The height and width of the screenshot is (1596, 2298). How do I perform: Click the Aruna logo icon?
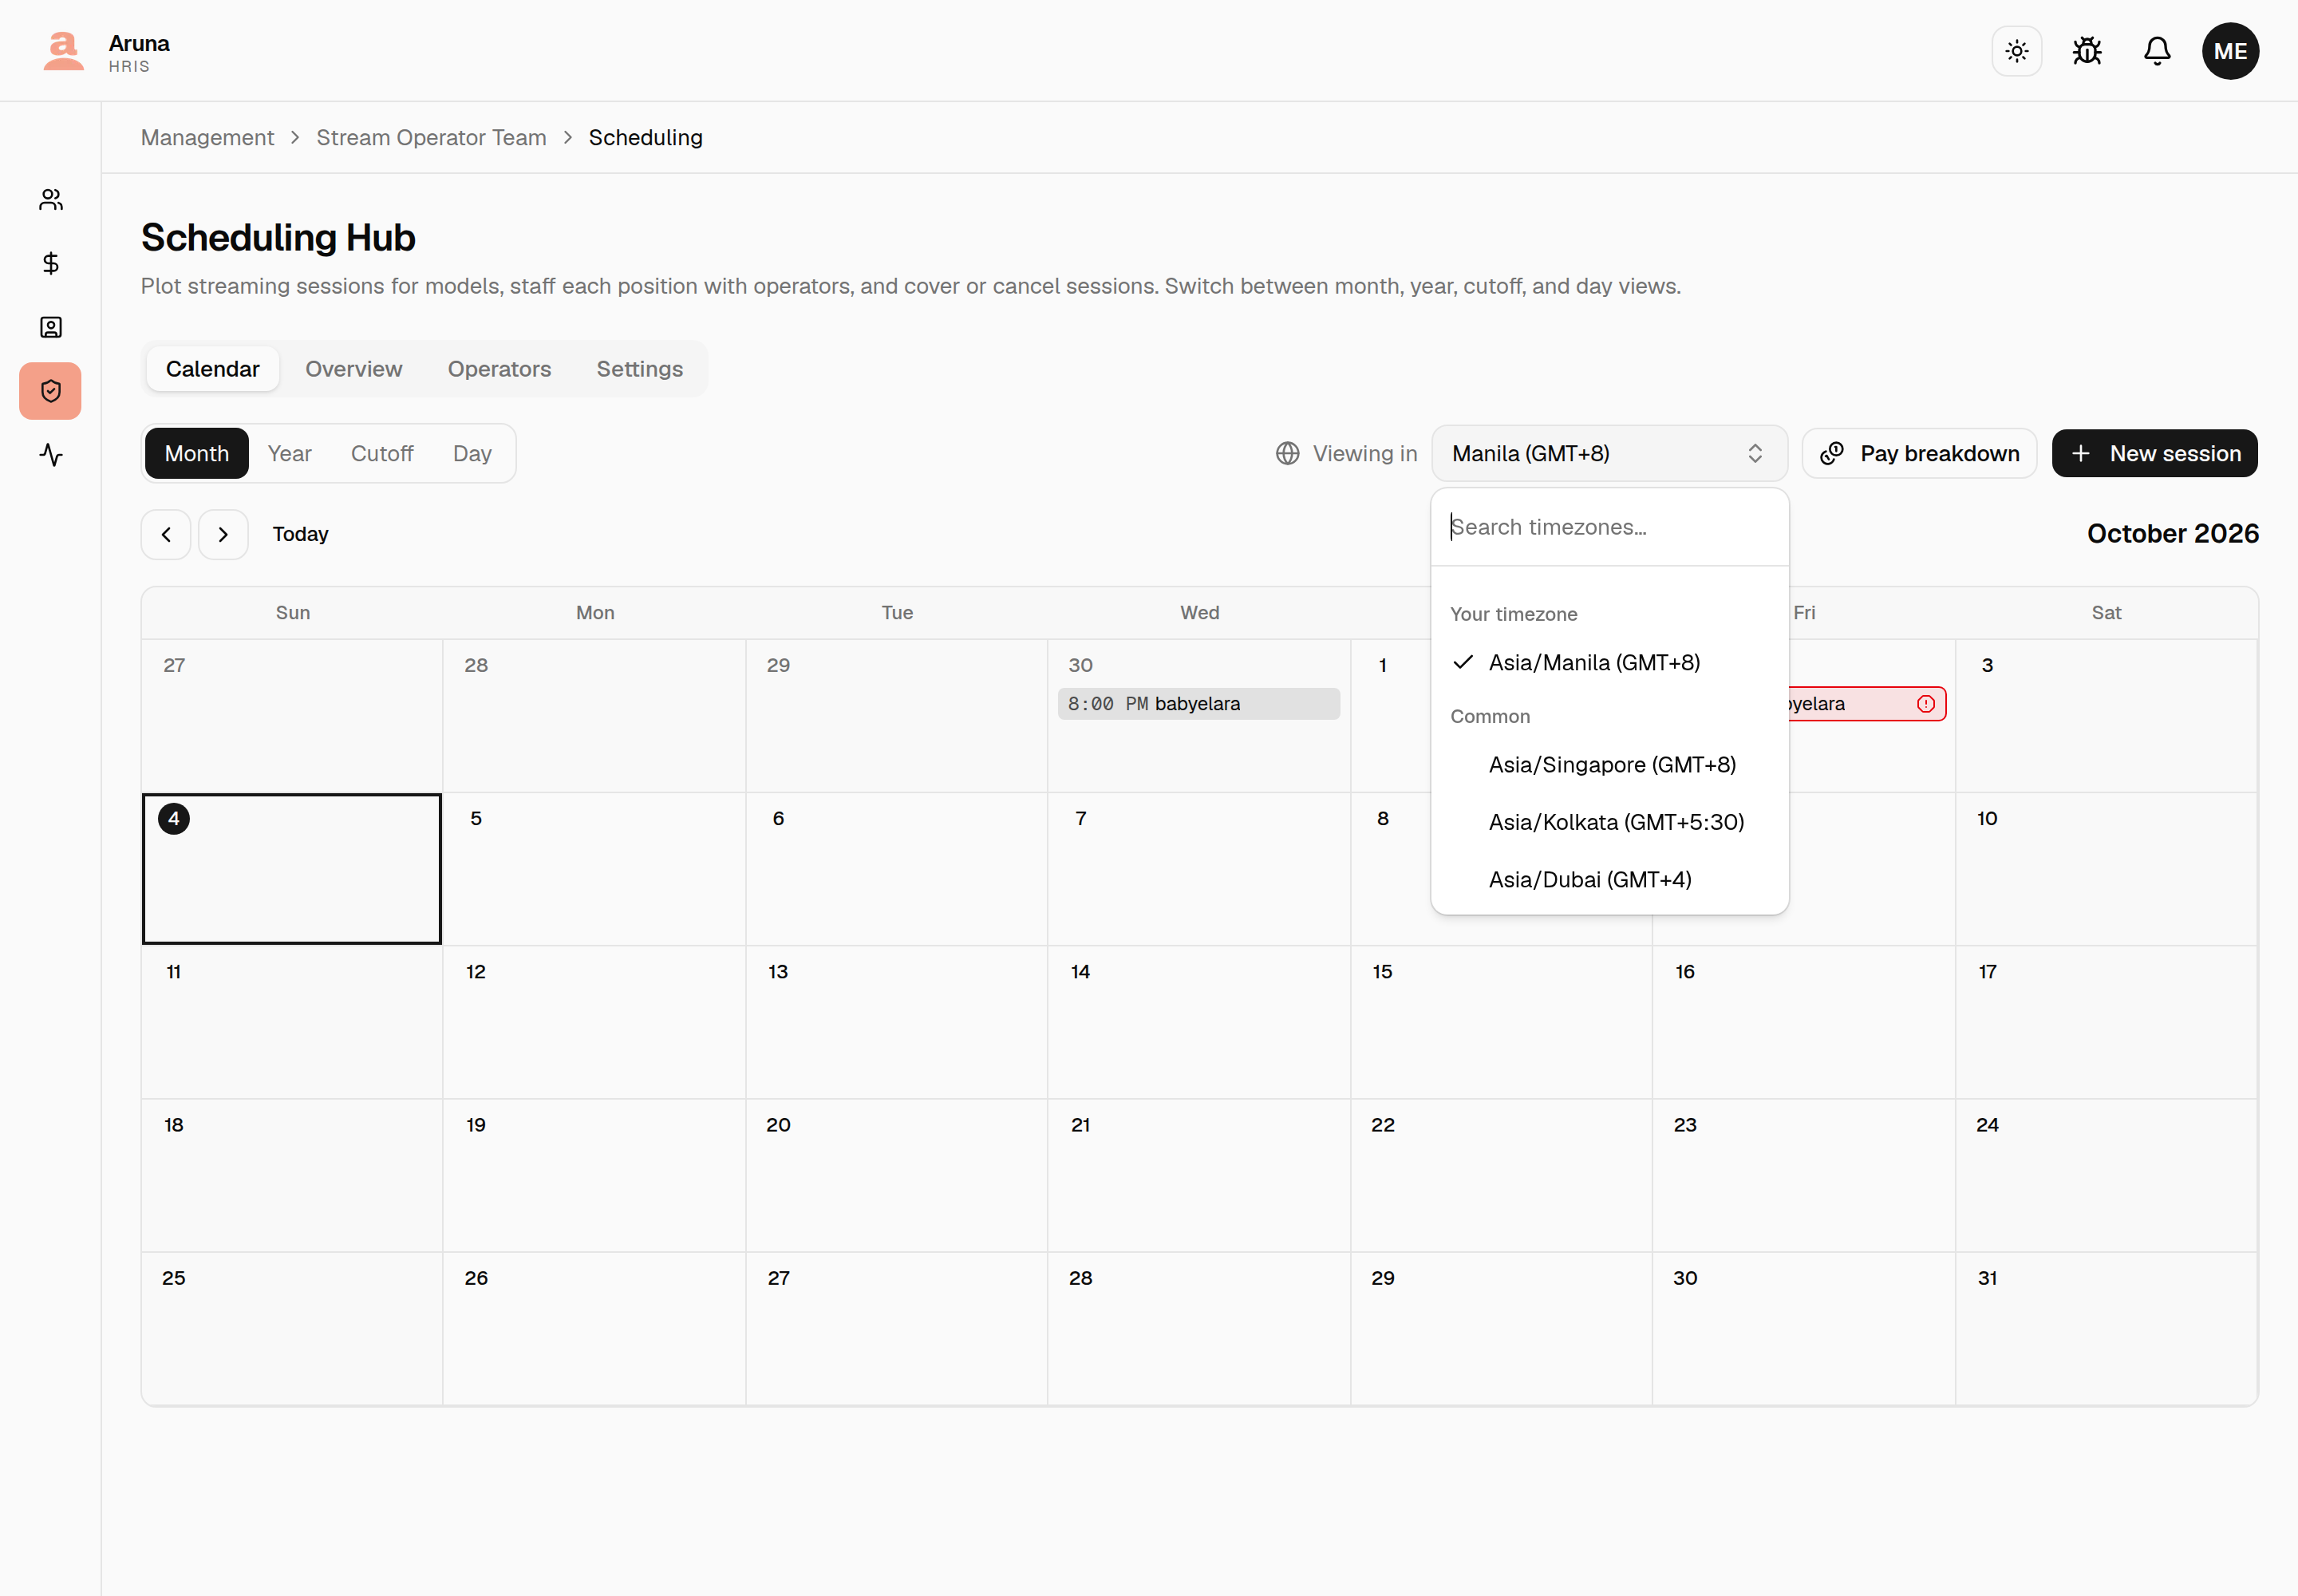pyautogui.click(x=63, y=51)
